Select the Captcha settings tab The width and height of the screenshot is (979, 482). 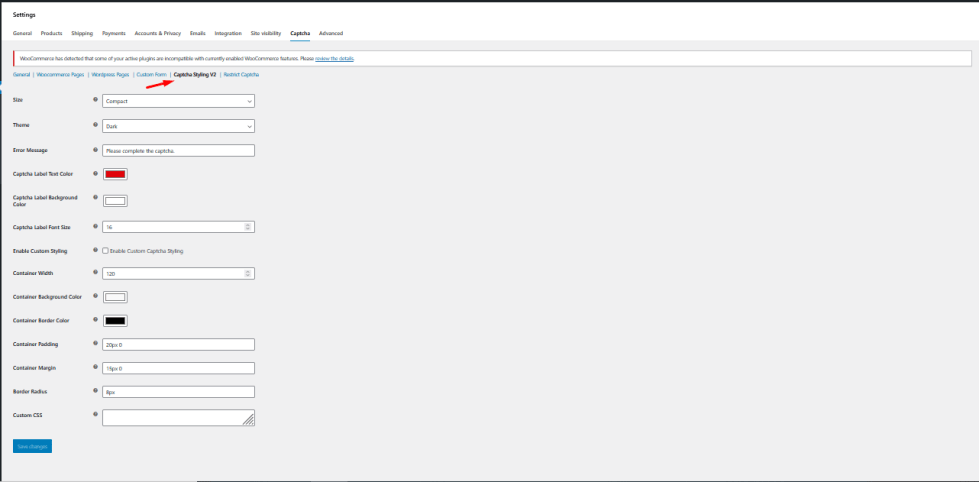pyautogui.click(x=300, y=33)
